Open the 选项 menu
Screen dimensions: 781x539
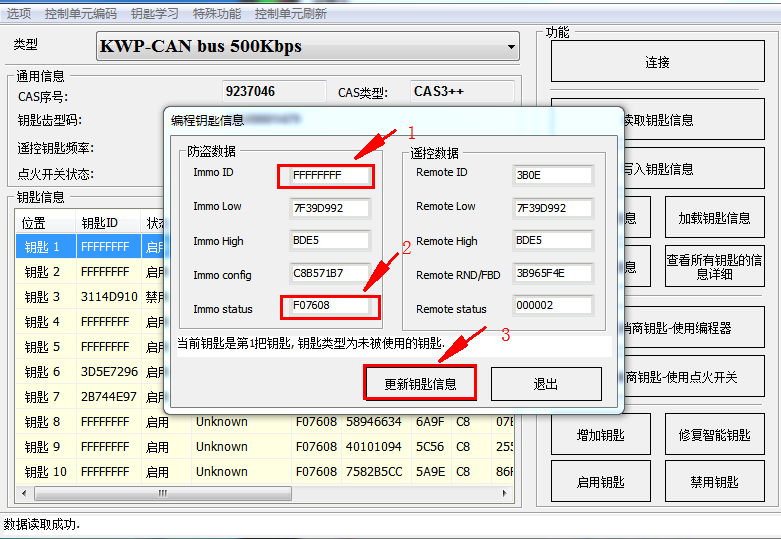point(18,14)
